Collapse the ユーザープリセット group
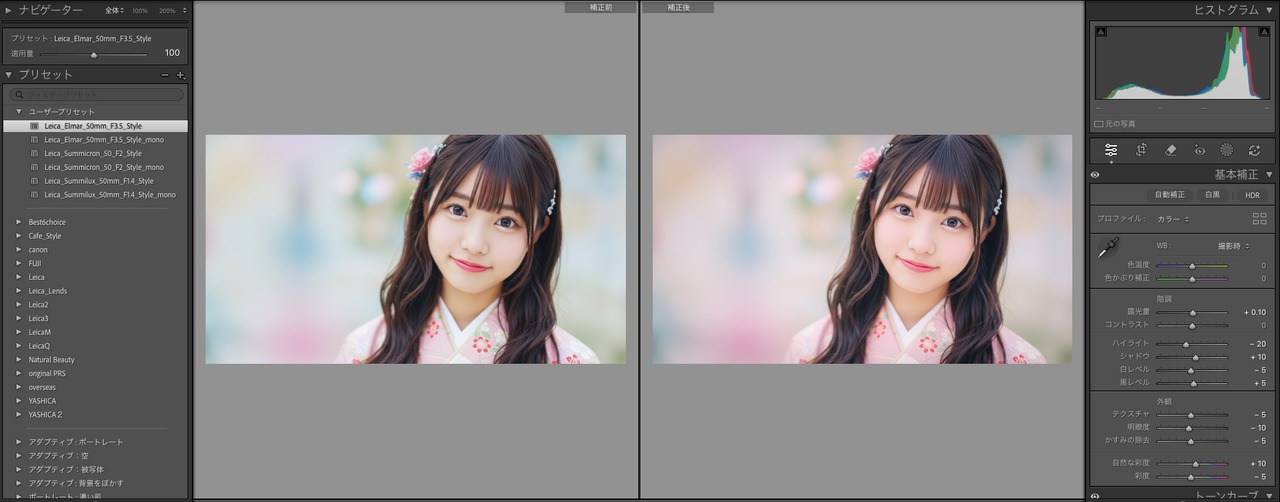Image resolution: width=1280 pixels, height=502 pixels. (19, 112)
